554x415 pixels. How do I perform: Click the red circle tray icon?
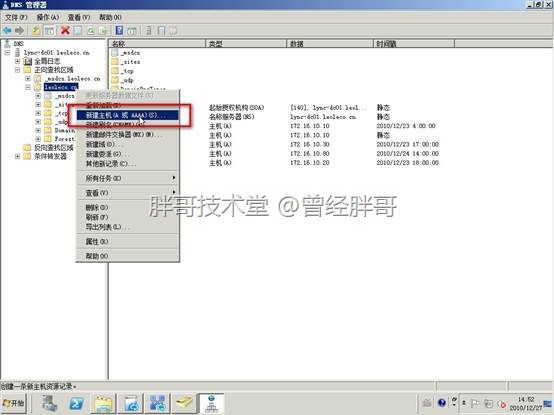point(501,404)
